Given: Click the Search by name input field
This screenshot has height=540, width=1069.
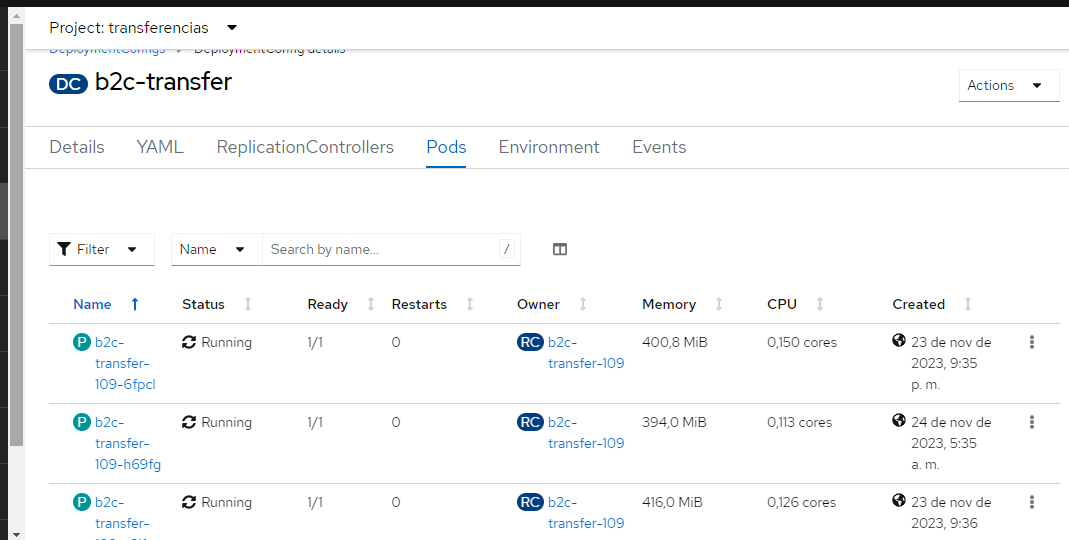Looking at the screenshot, I should (391, 250).
